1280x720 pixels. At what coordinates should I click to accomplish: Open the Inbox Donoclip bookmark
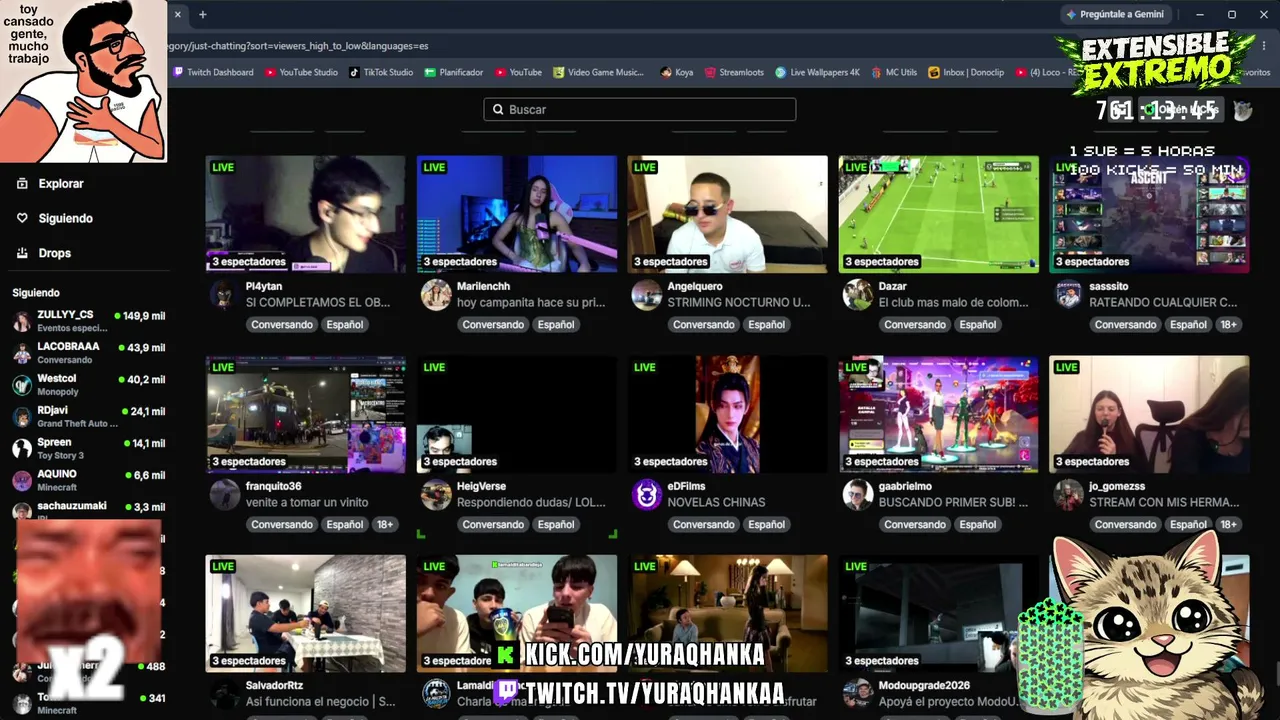point(966,72)
